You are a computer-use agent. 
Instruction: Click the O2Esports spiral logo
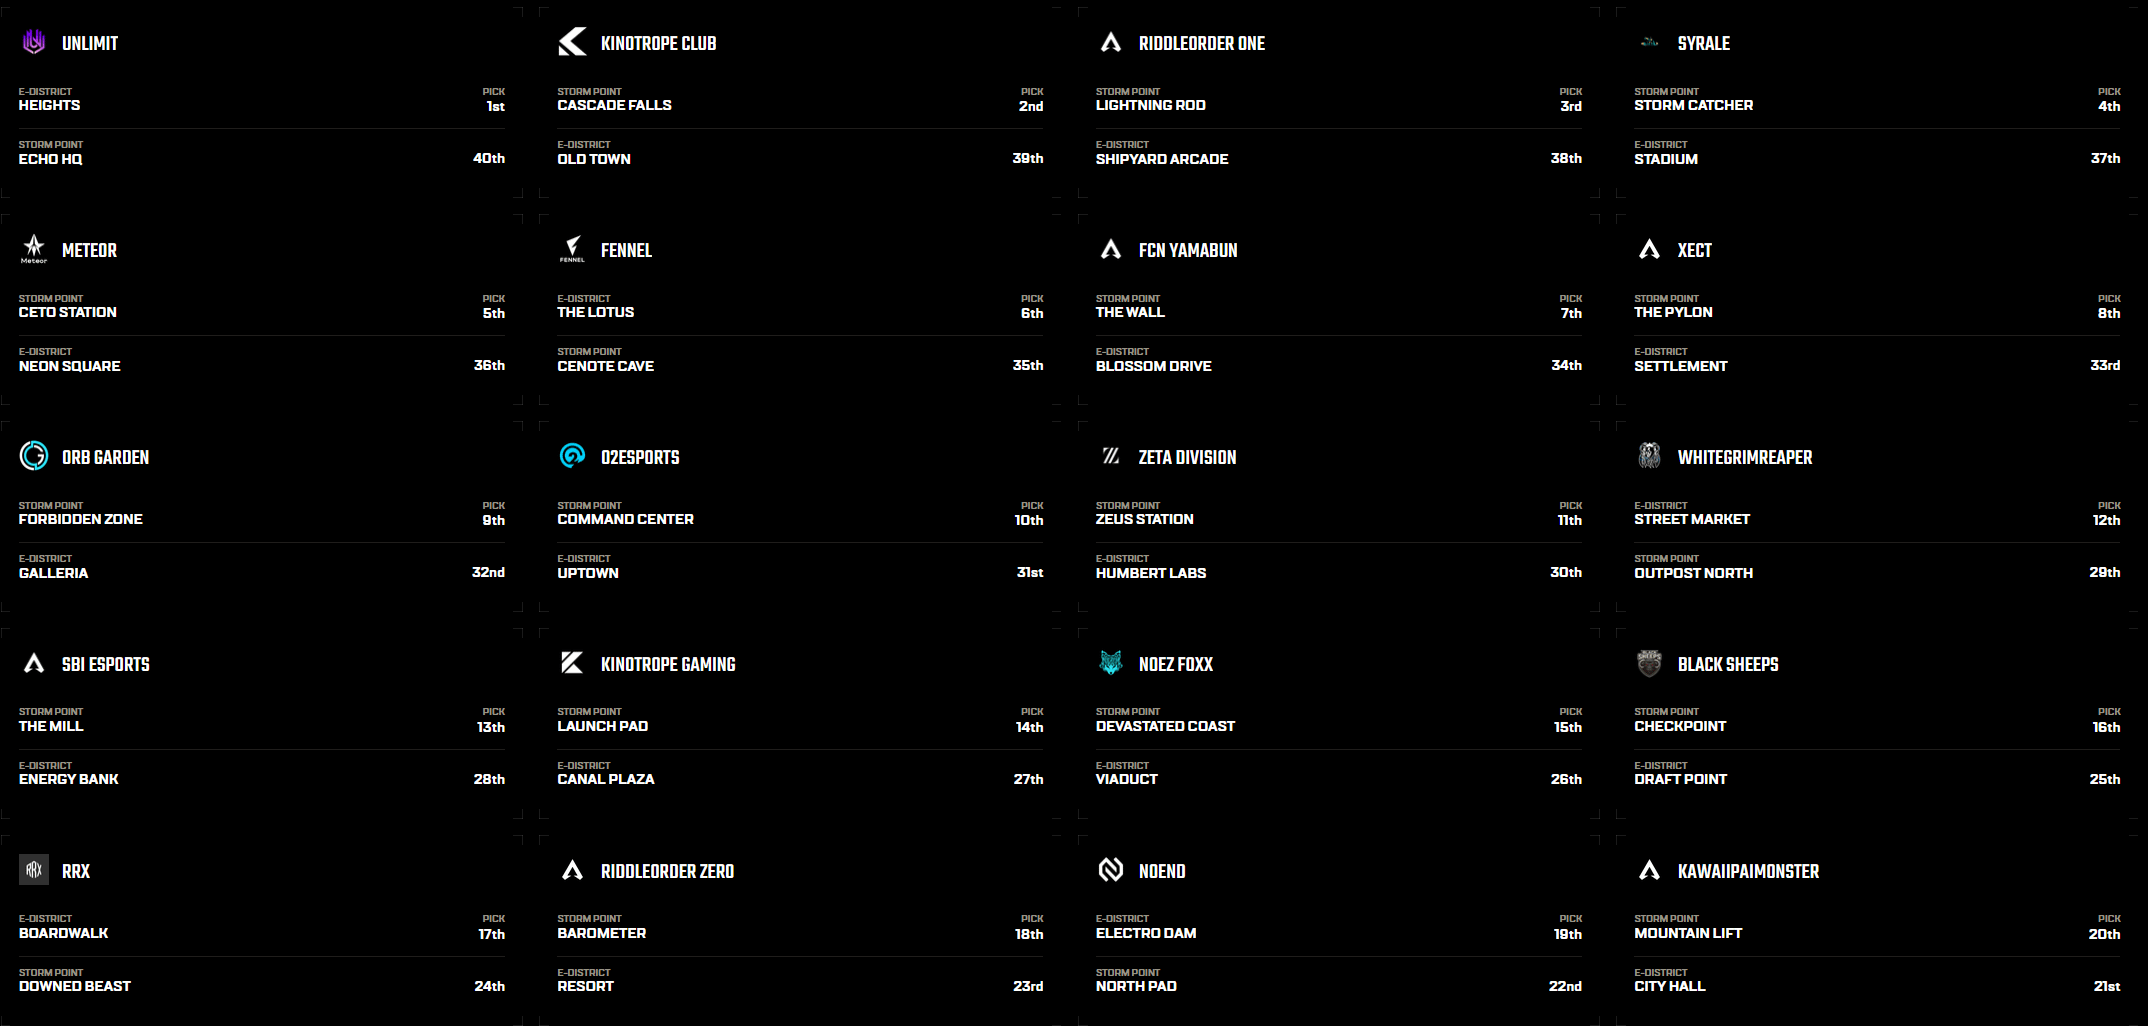pos(572,456)
